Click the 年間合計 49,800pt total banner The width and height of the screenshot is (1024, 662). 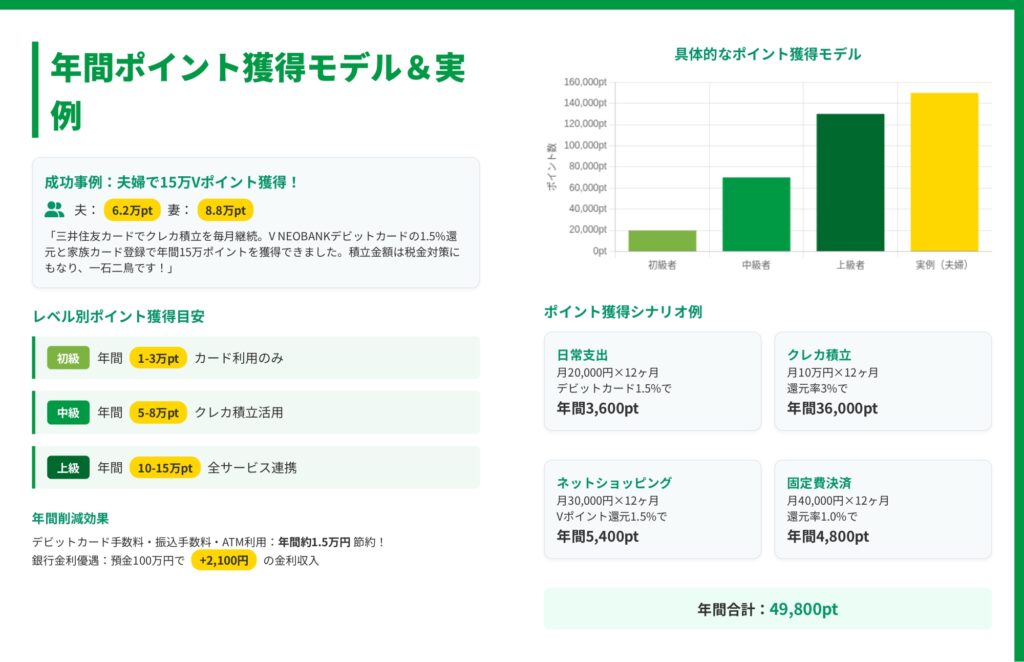pos(767,609)
